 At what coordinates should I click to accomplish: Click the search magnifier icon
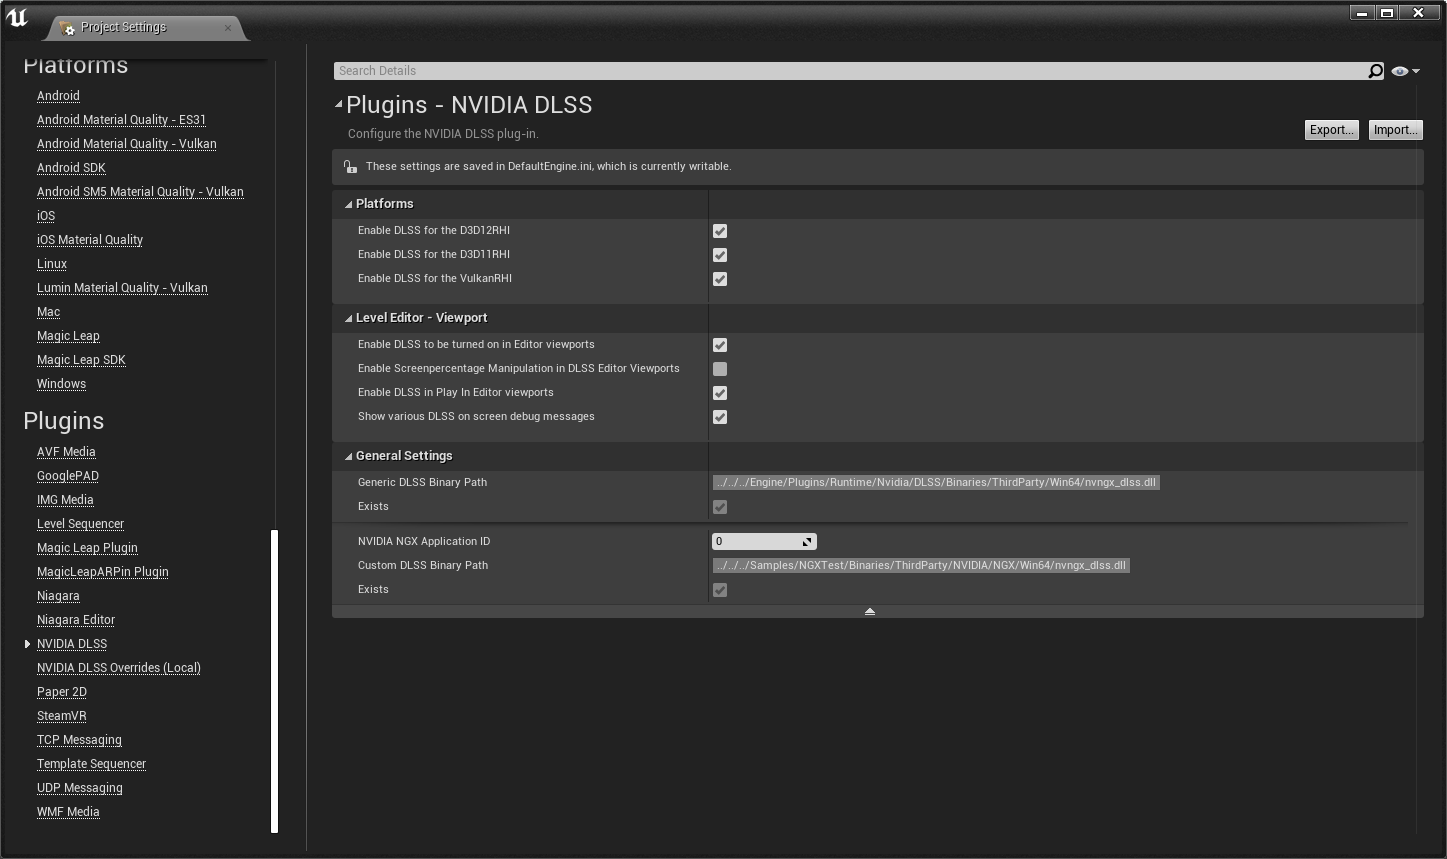click(x=1375, y=71)
